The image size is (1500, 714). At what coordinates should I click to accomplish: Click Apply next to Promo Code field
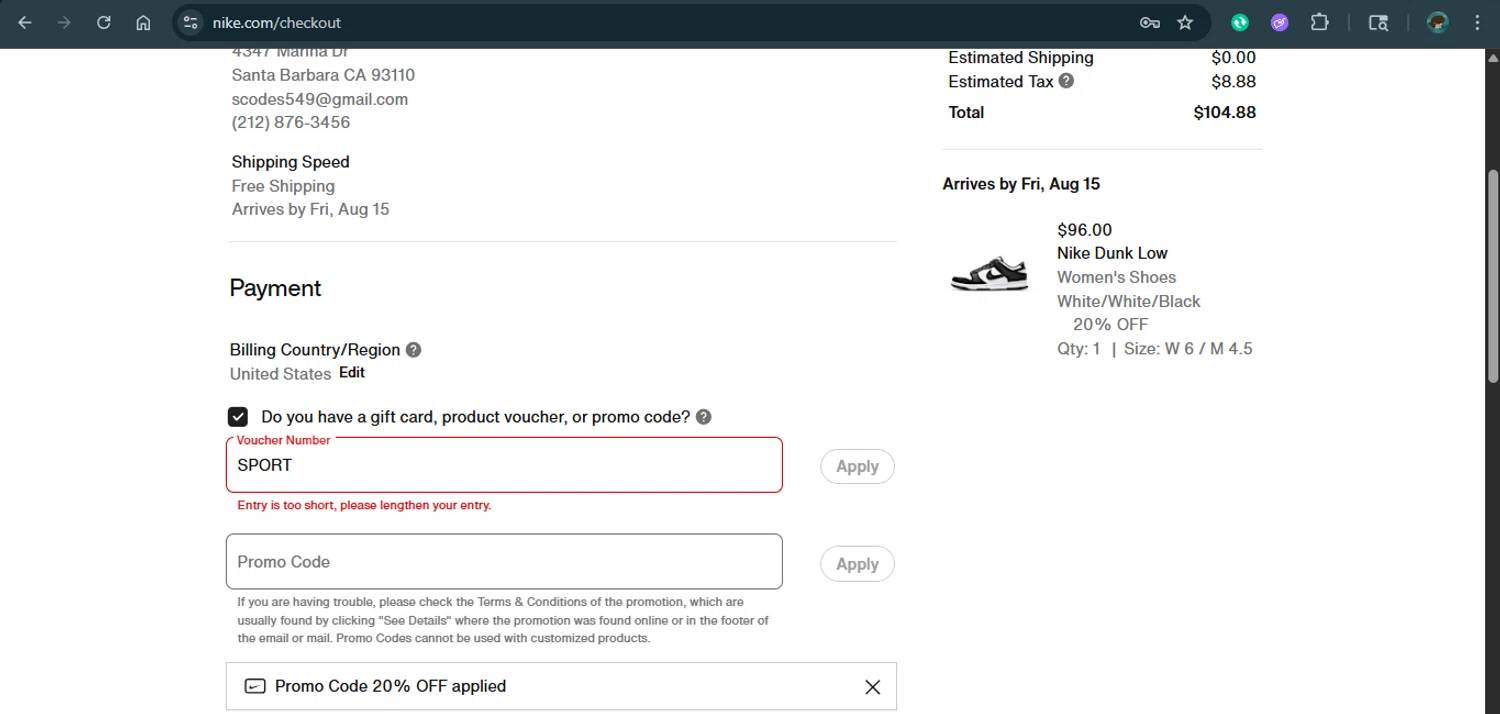(857, 564)
